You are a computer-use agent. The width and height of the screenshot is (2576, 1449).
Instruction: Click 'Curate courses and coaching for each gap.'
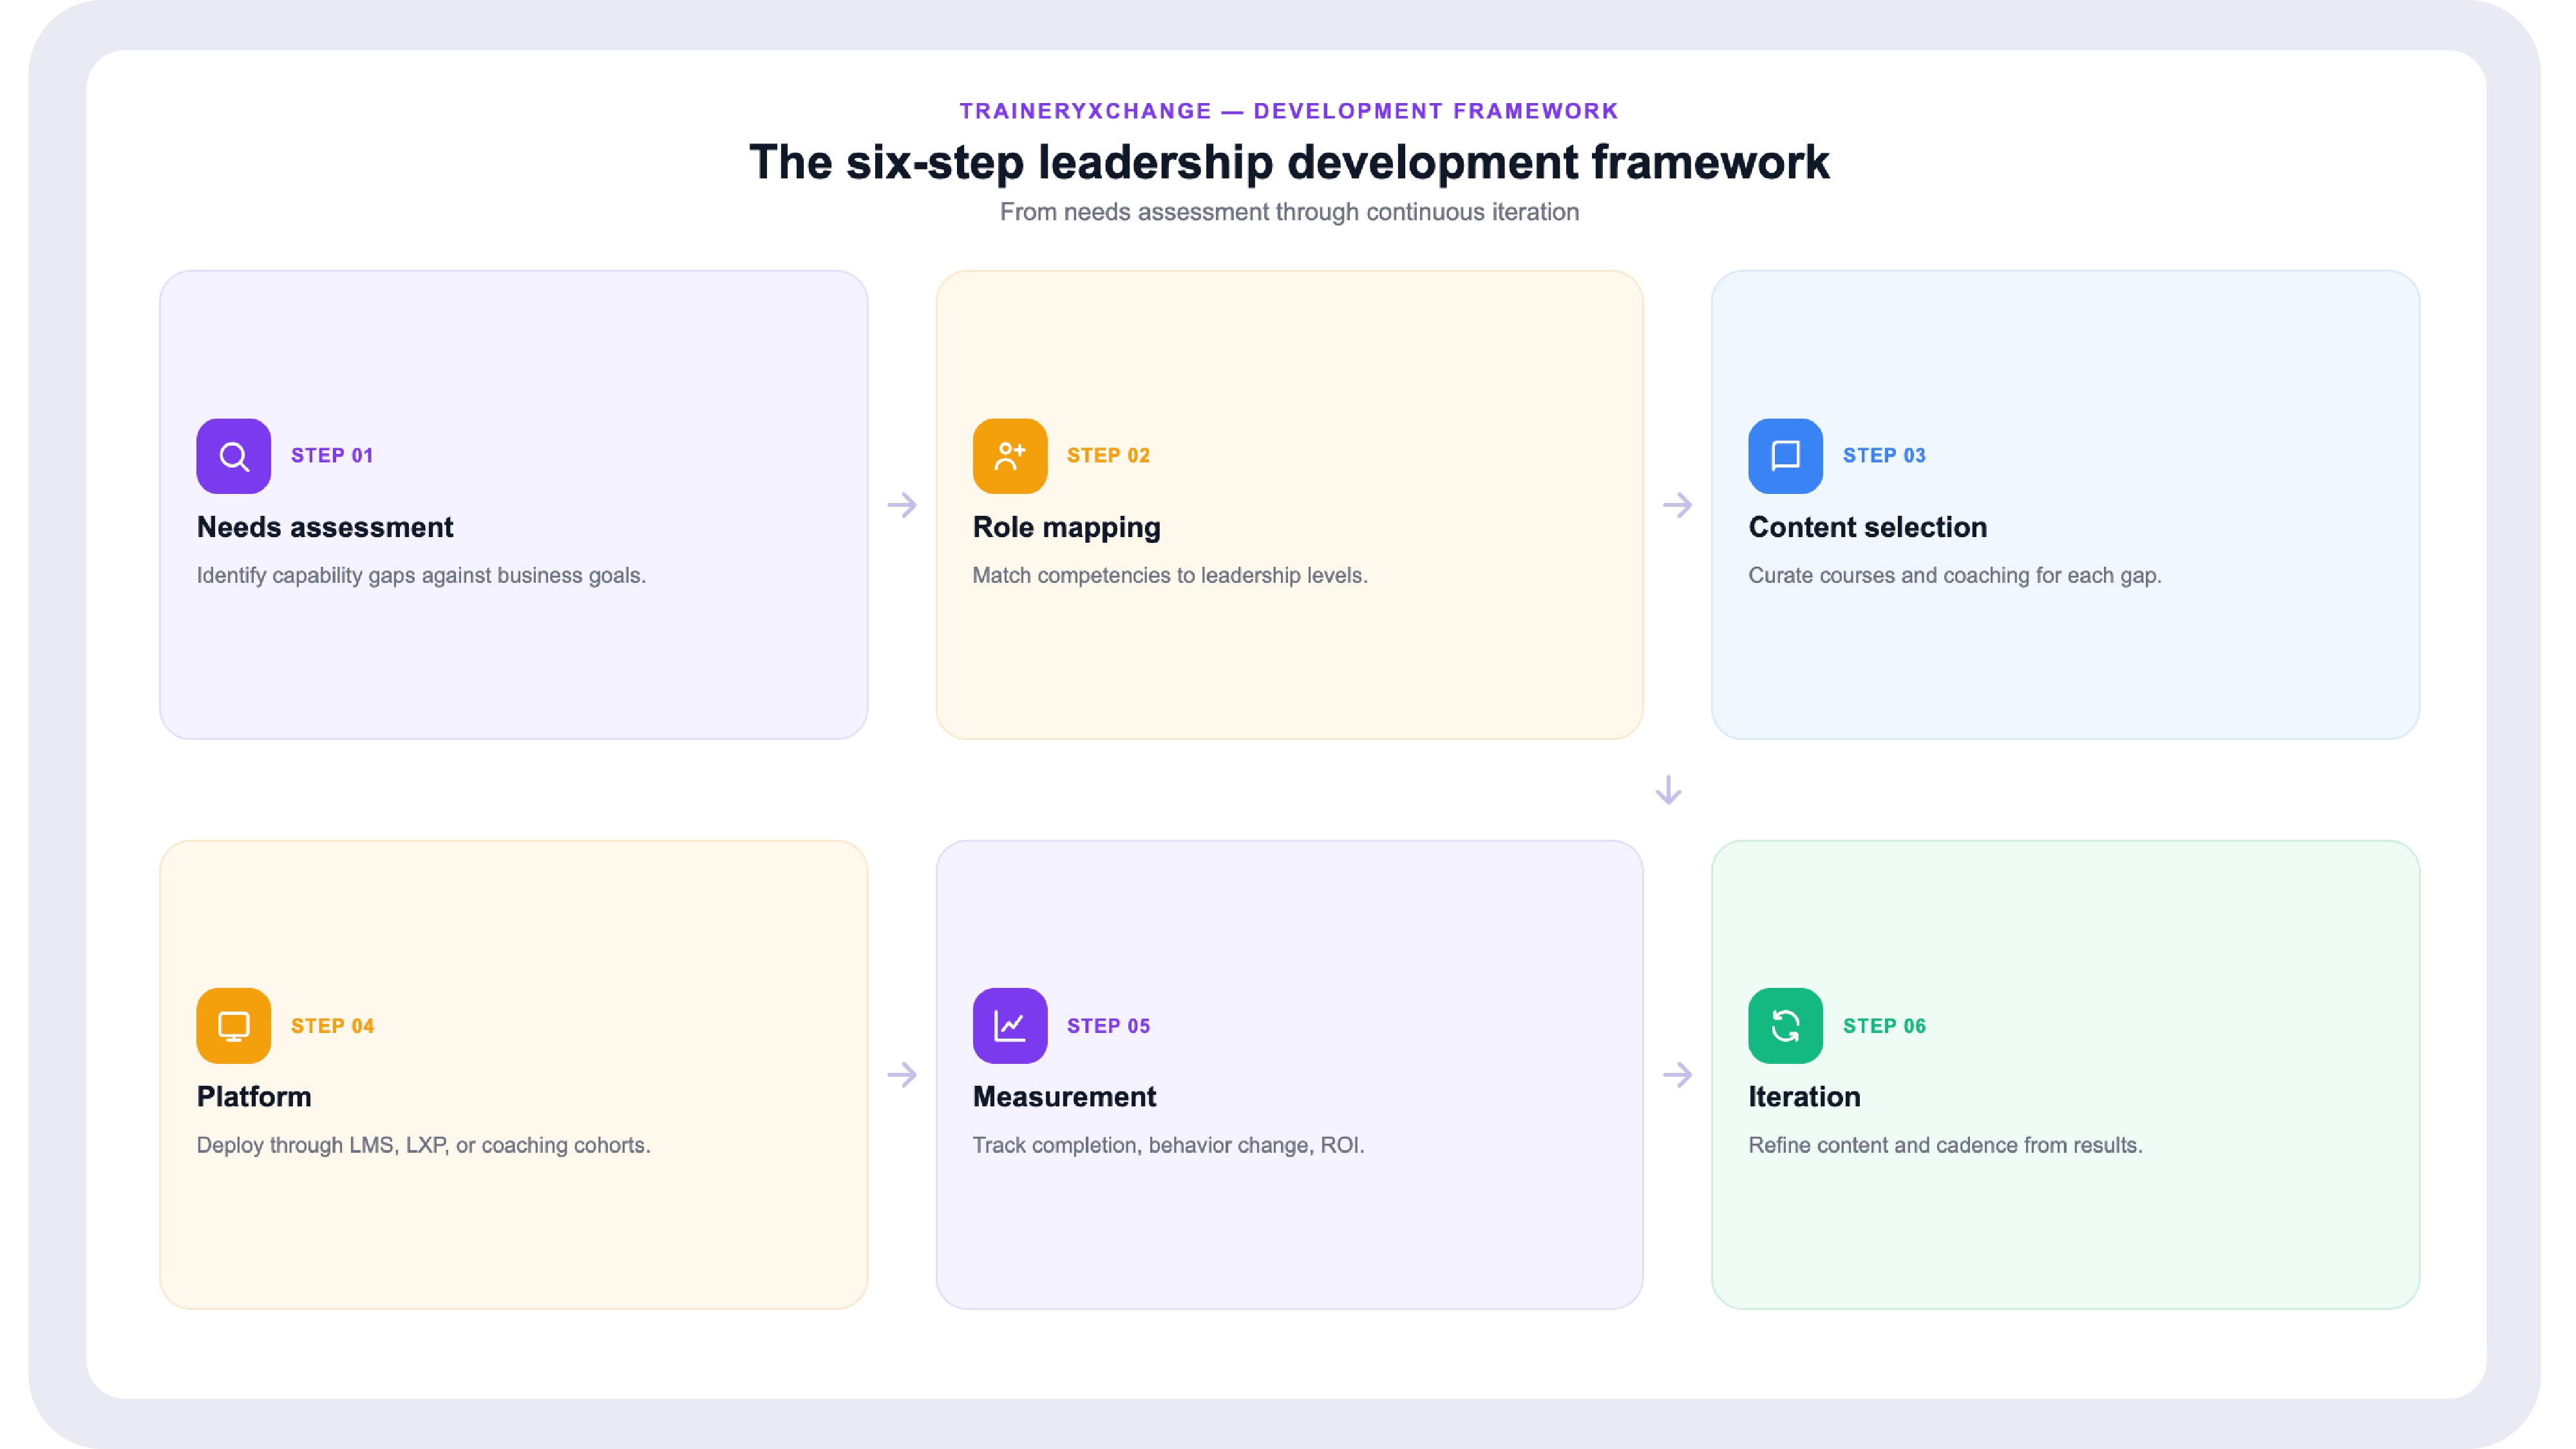tap(1955, 576)
